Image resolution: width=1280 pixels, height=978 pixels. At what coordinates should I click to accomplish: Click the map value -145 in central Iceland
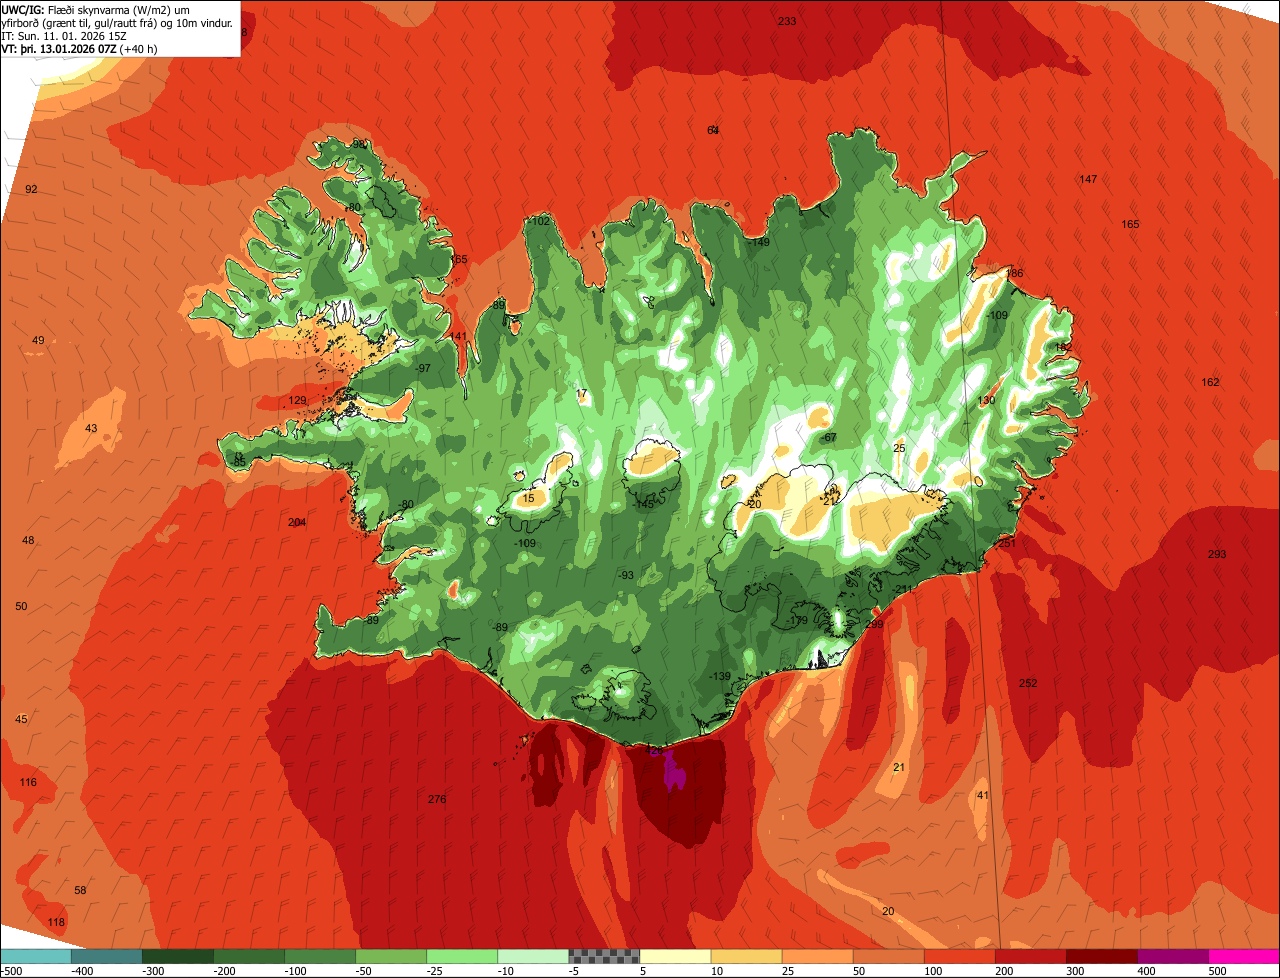coord(644,504)
